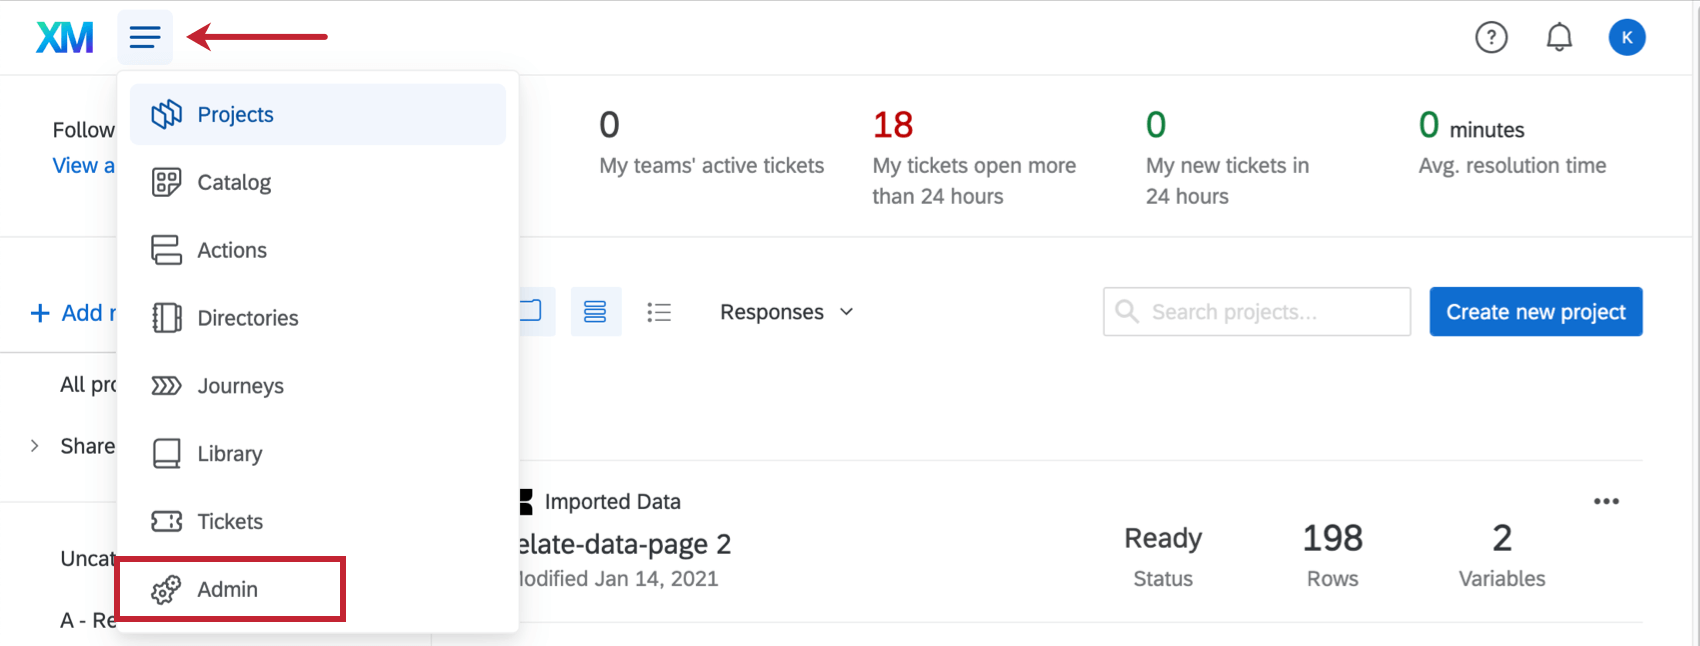
Task: Open the Tickets page
Action: click(230, 521)
